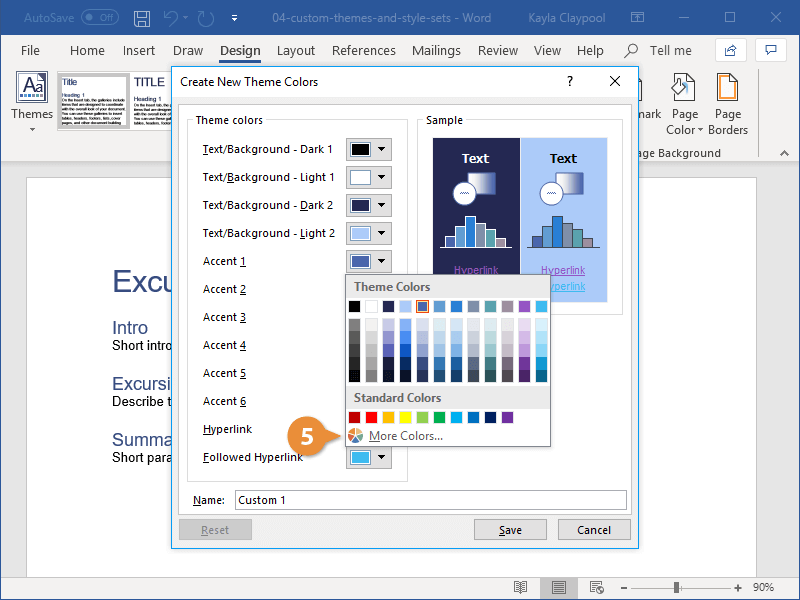Expand Text/Background - Dark 1 color dropdown
Image resolution: width=800 pixels, height=600 pixels.
coord(369,149)
